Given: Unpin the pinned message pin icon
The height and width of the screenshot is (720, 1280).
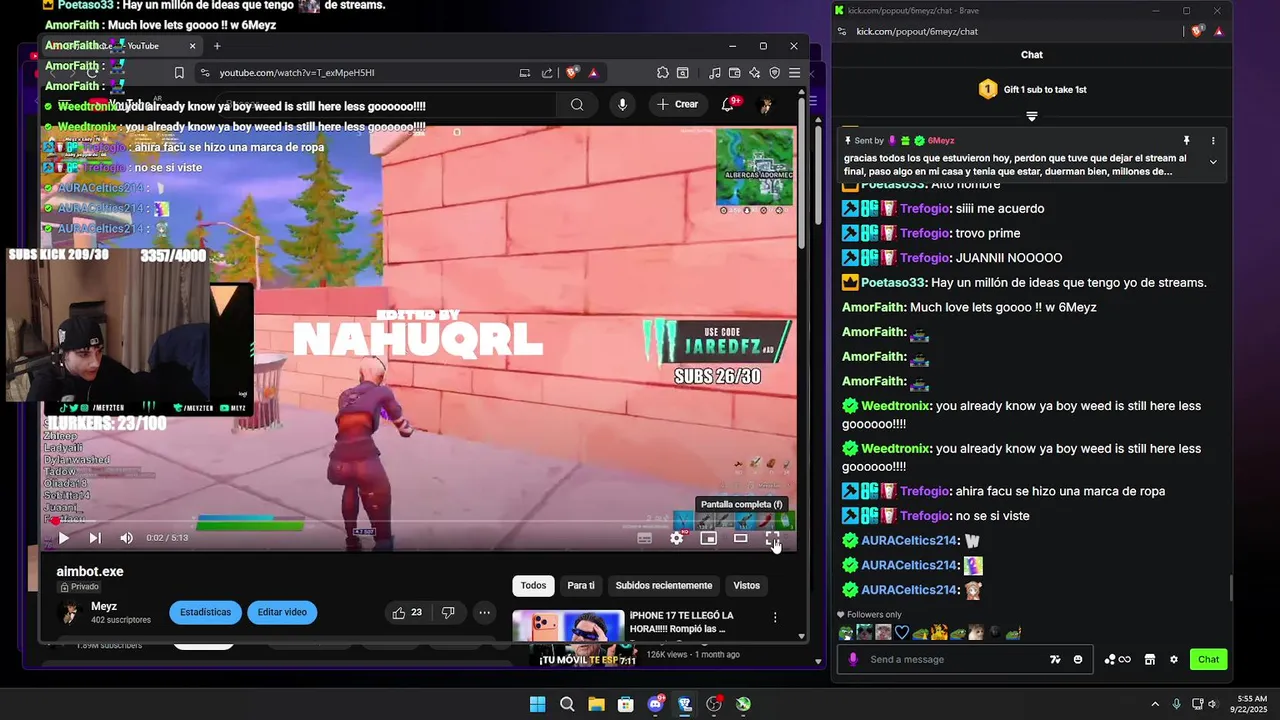Looking at the screenshot, I should tap(1186, 141).
